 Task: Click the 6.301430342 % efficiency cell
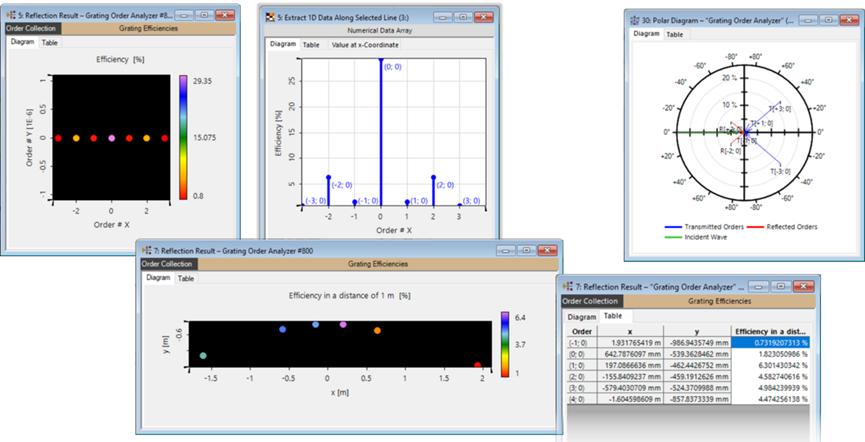[768, 366]
